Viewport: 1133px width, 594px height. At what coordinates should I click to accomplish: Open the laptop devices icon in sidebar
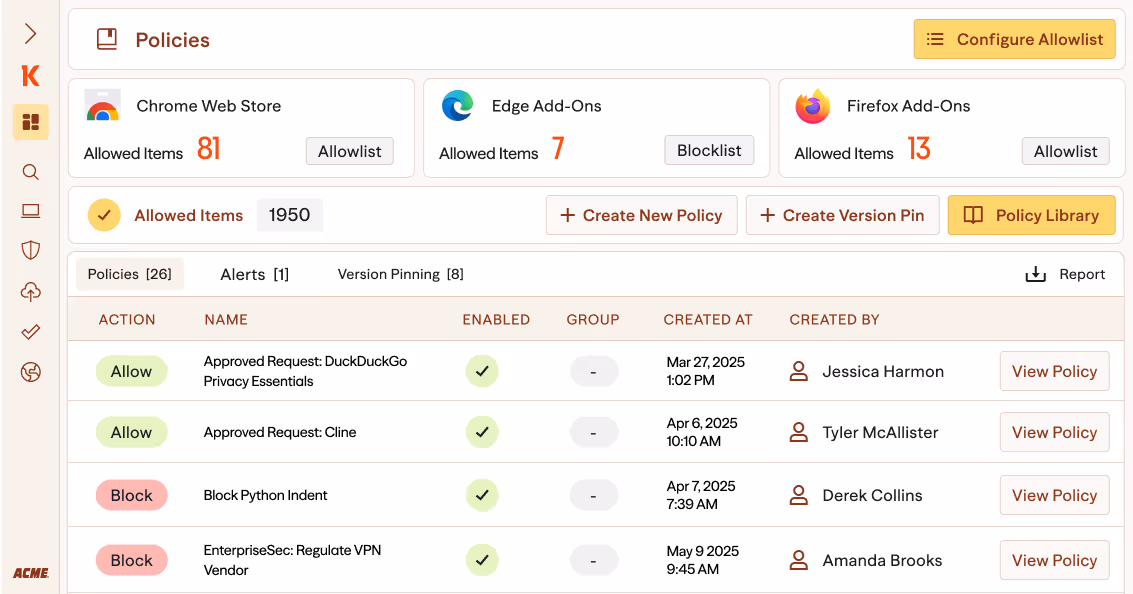[30, 211]
